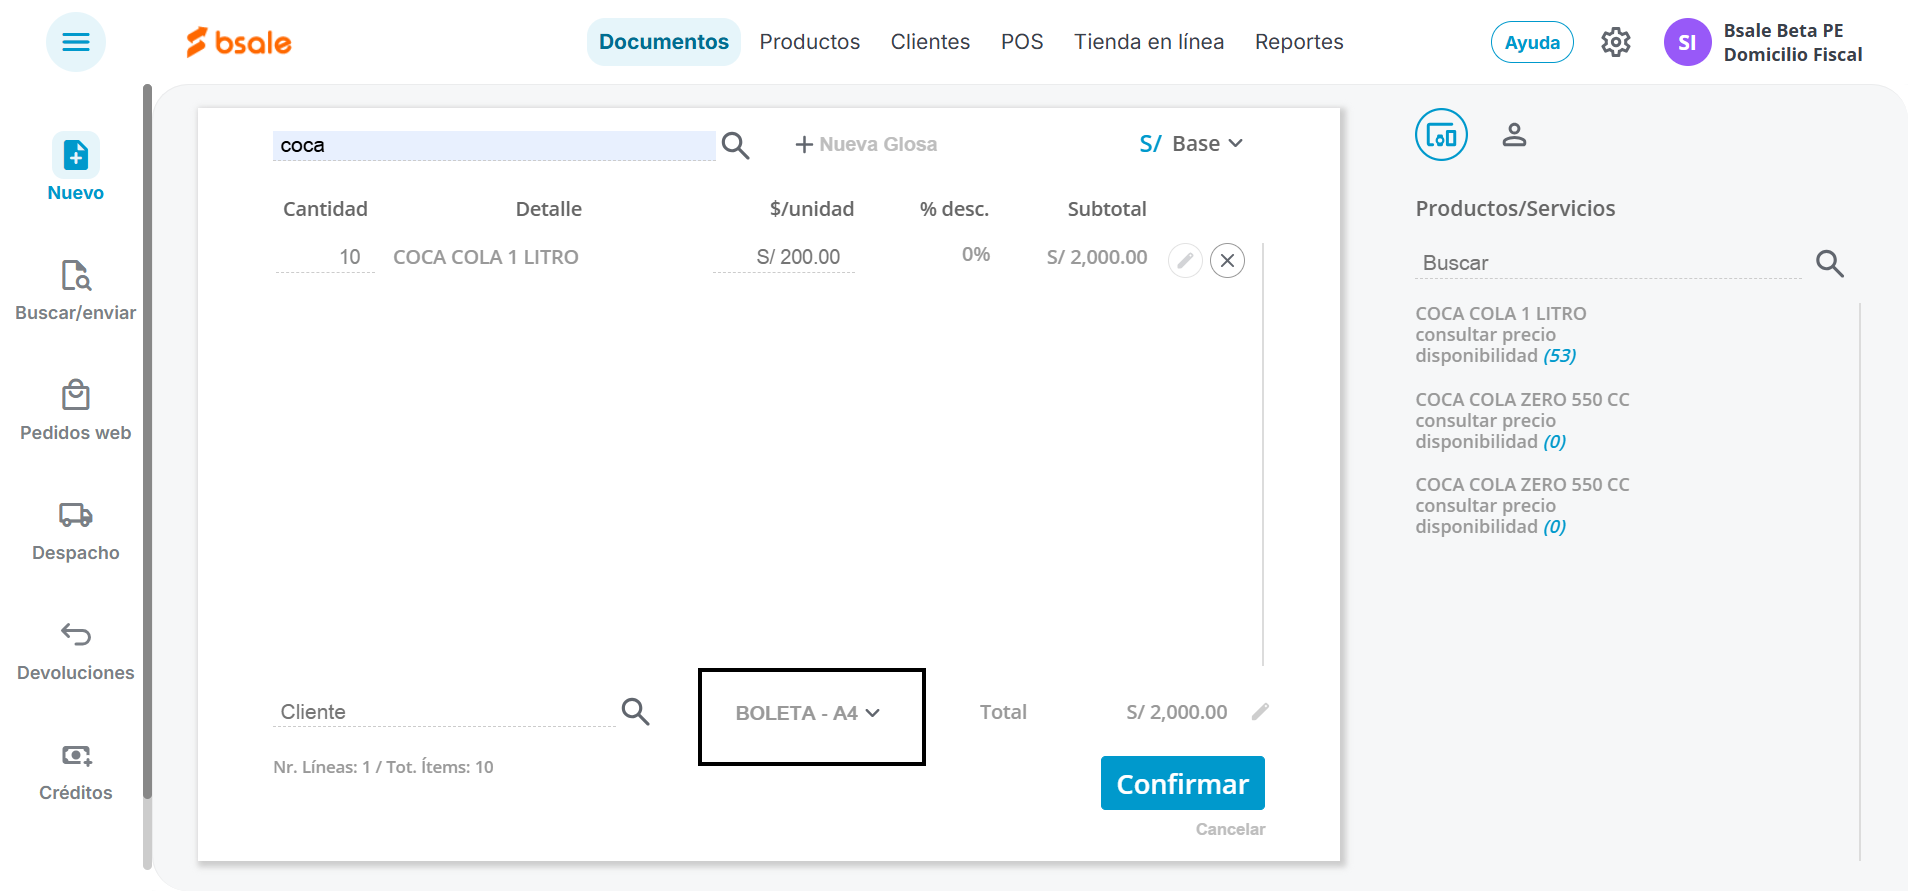Viewport: 1908px width, 891px height.
Task: Click the bsale logo
Action: pos(239,42)
